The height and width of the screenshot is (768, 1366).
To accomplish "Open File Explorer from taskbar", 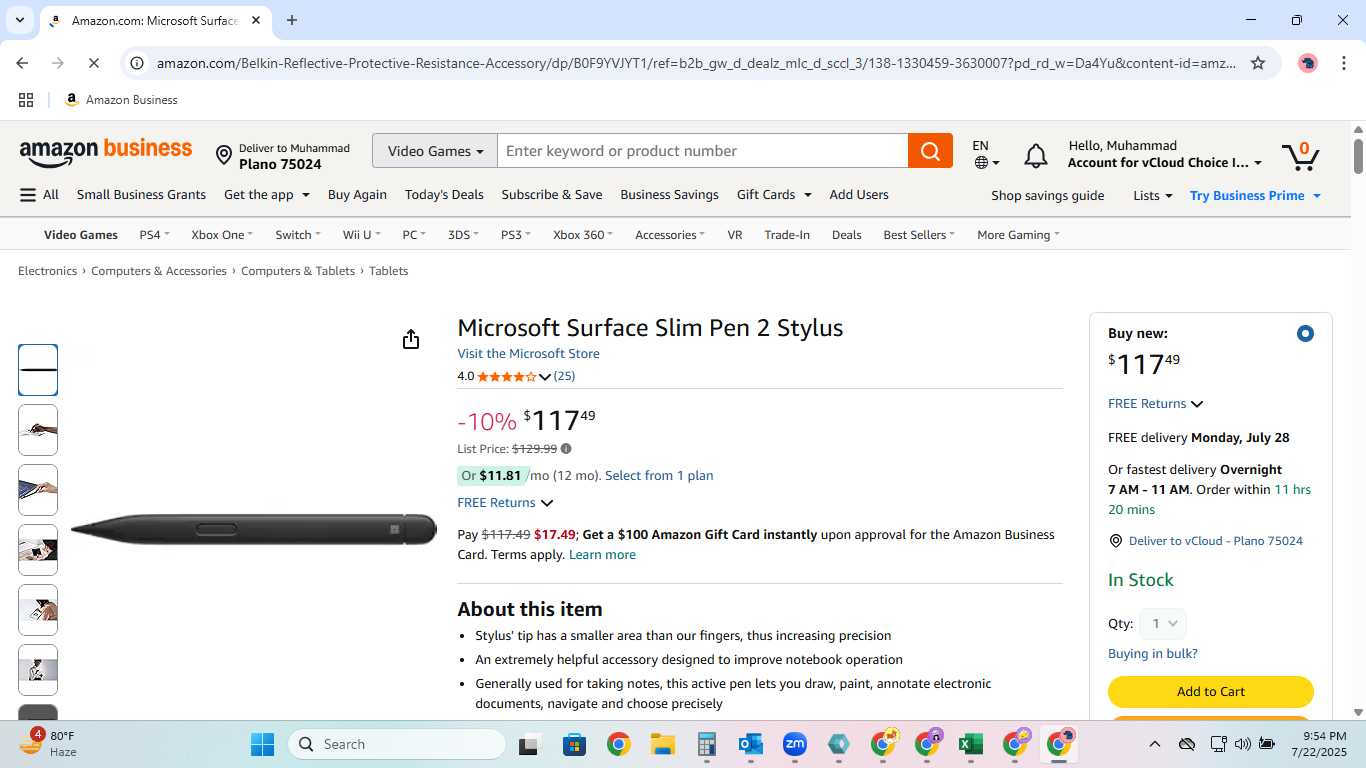I will click(x=662, y=744).
